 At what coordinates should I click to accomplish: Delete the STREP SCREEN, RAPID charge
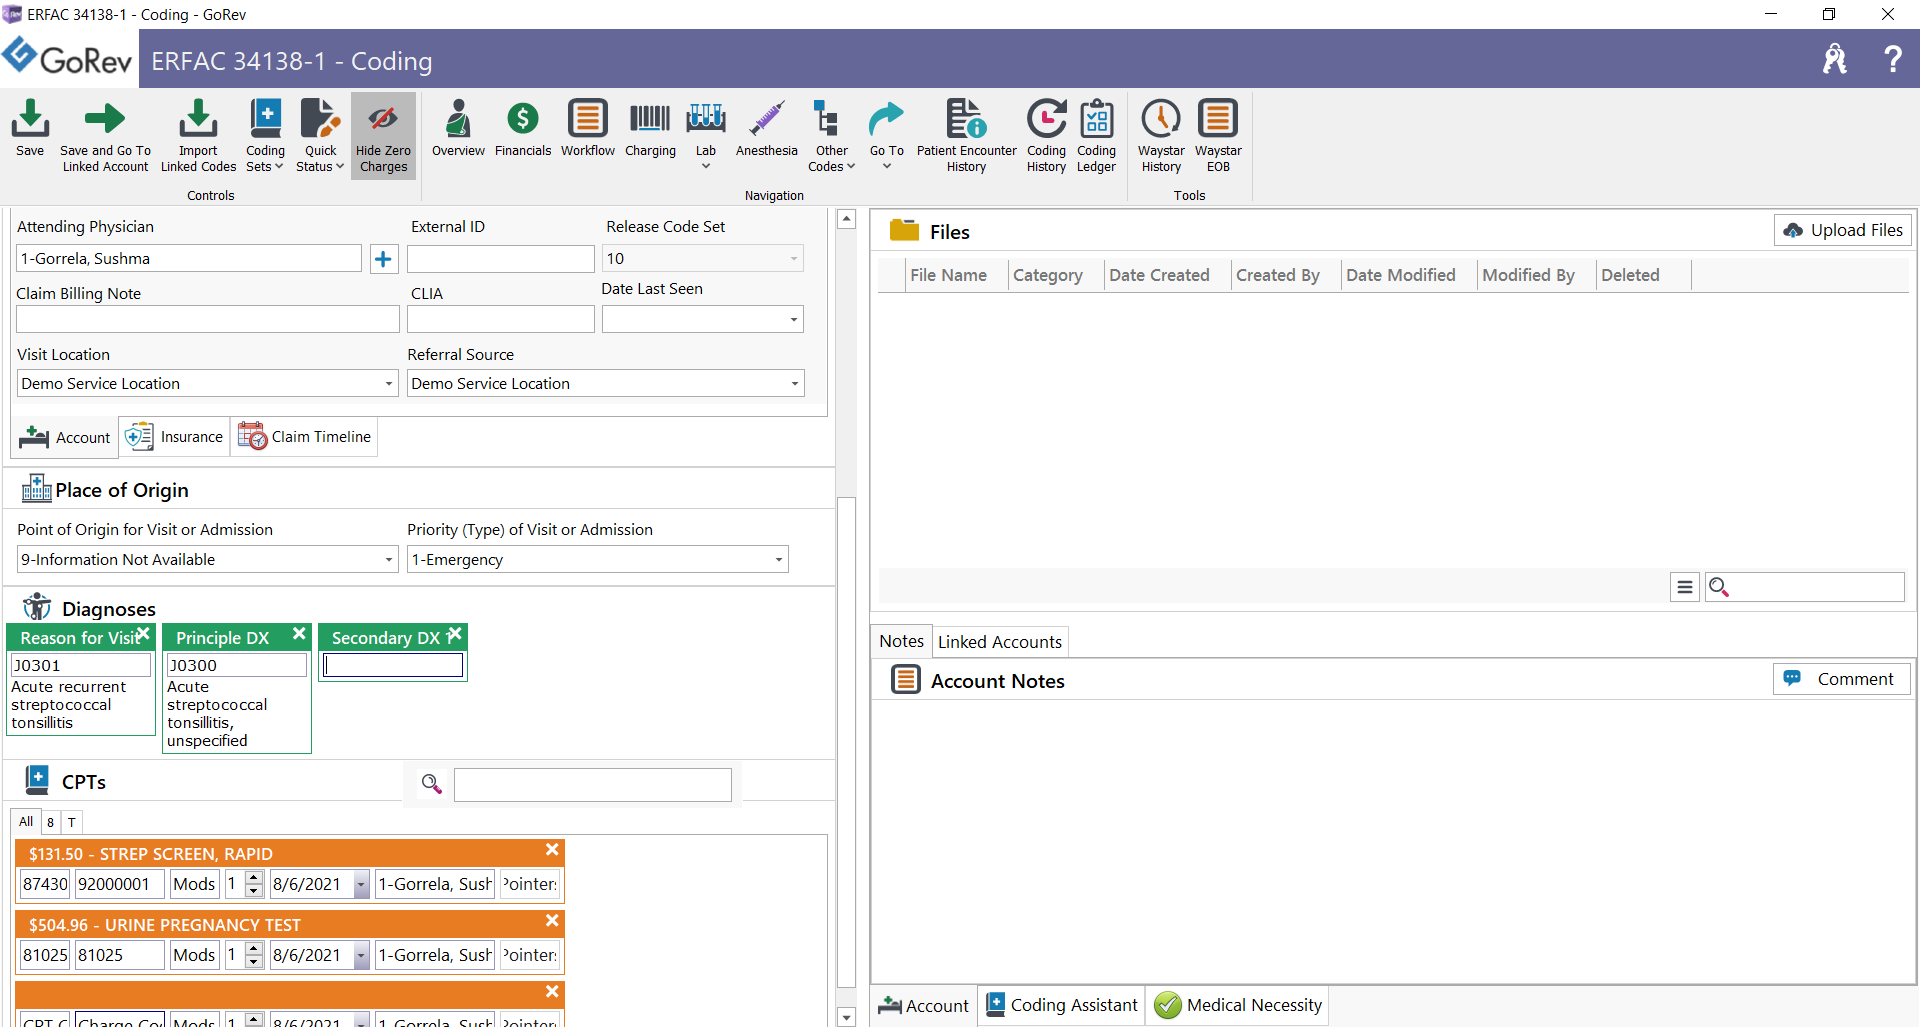coord(552,850)
